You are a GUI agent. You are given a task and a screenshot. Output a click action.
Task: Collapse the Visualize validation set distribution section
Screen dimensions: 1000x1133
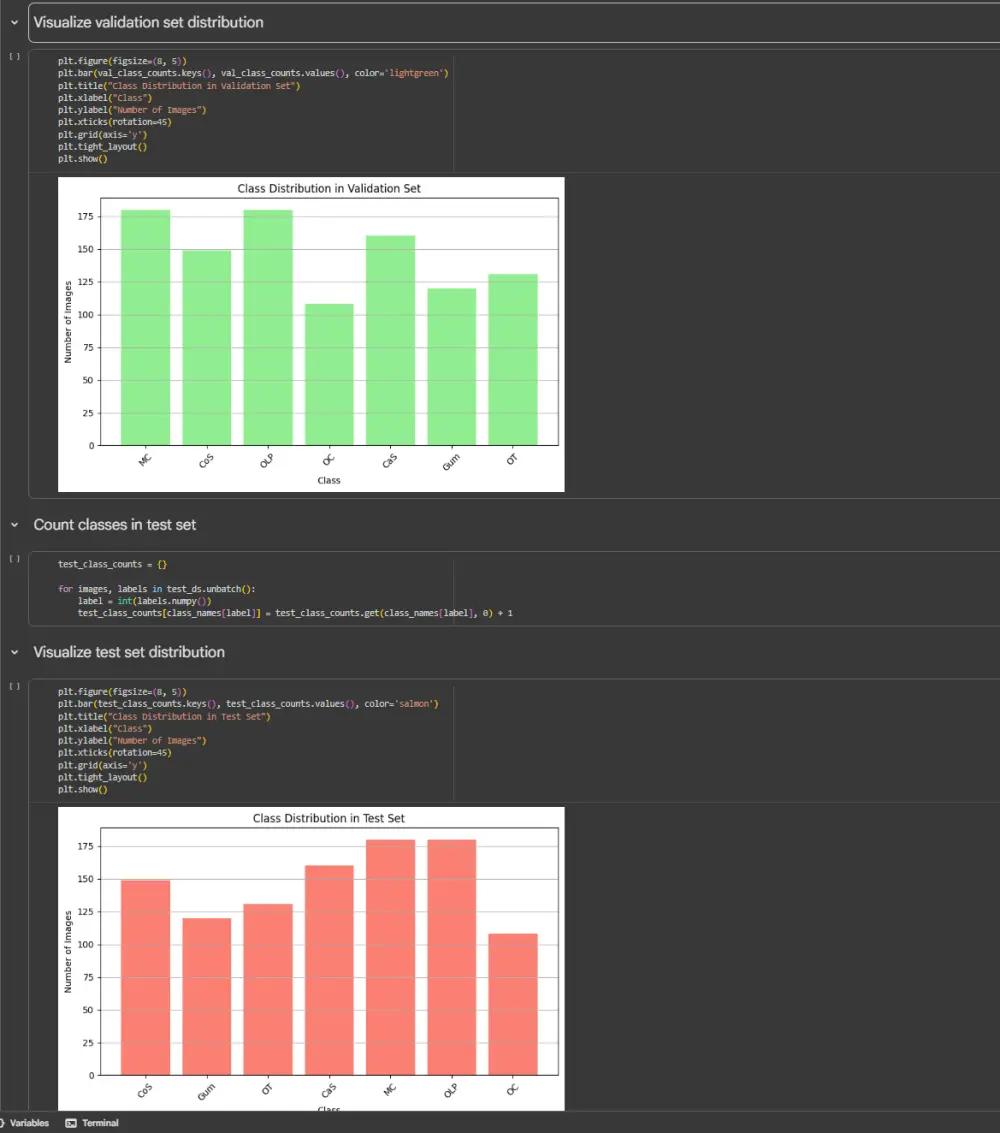pyautogui.click(x=14, y=22)
